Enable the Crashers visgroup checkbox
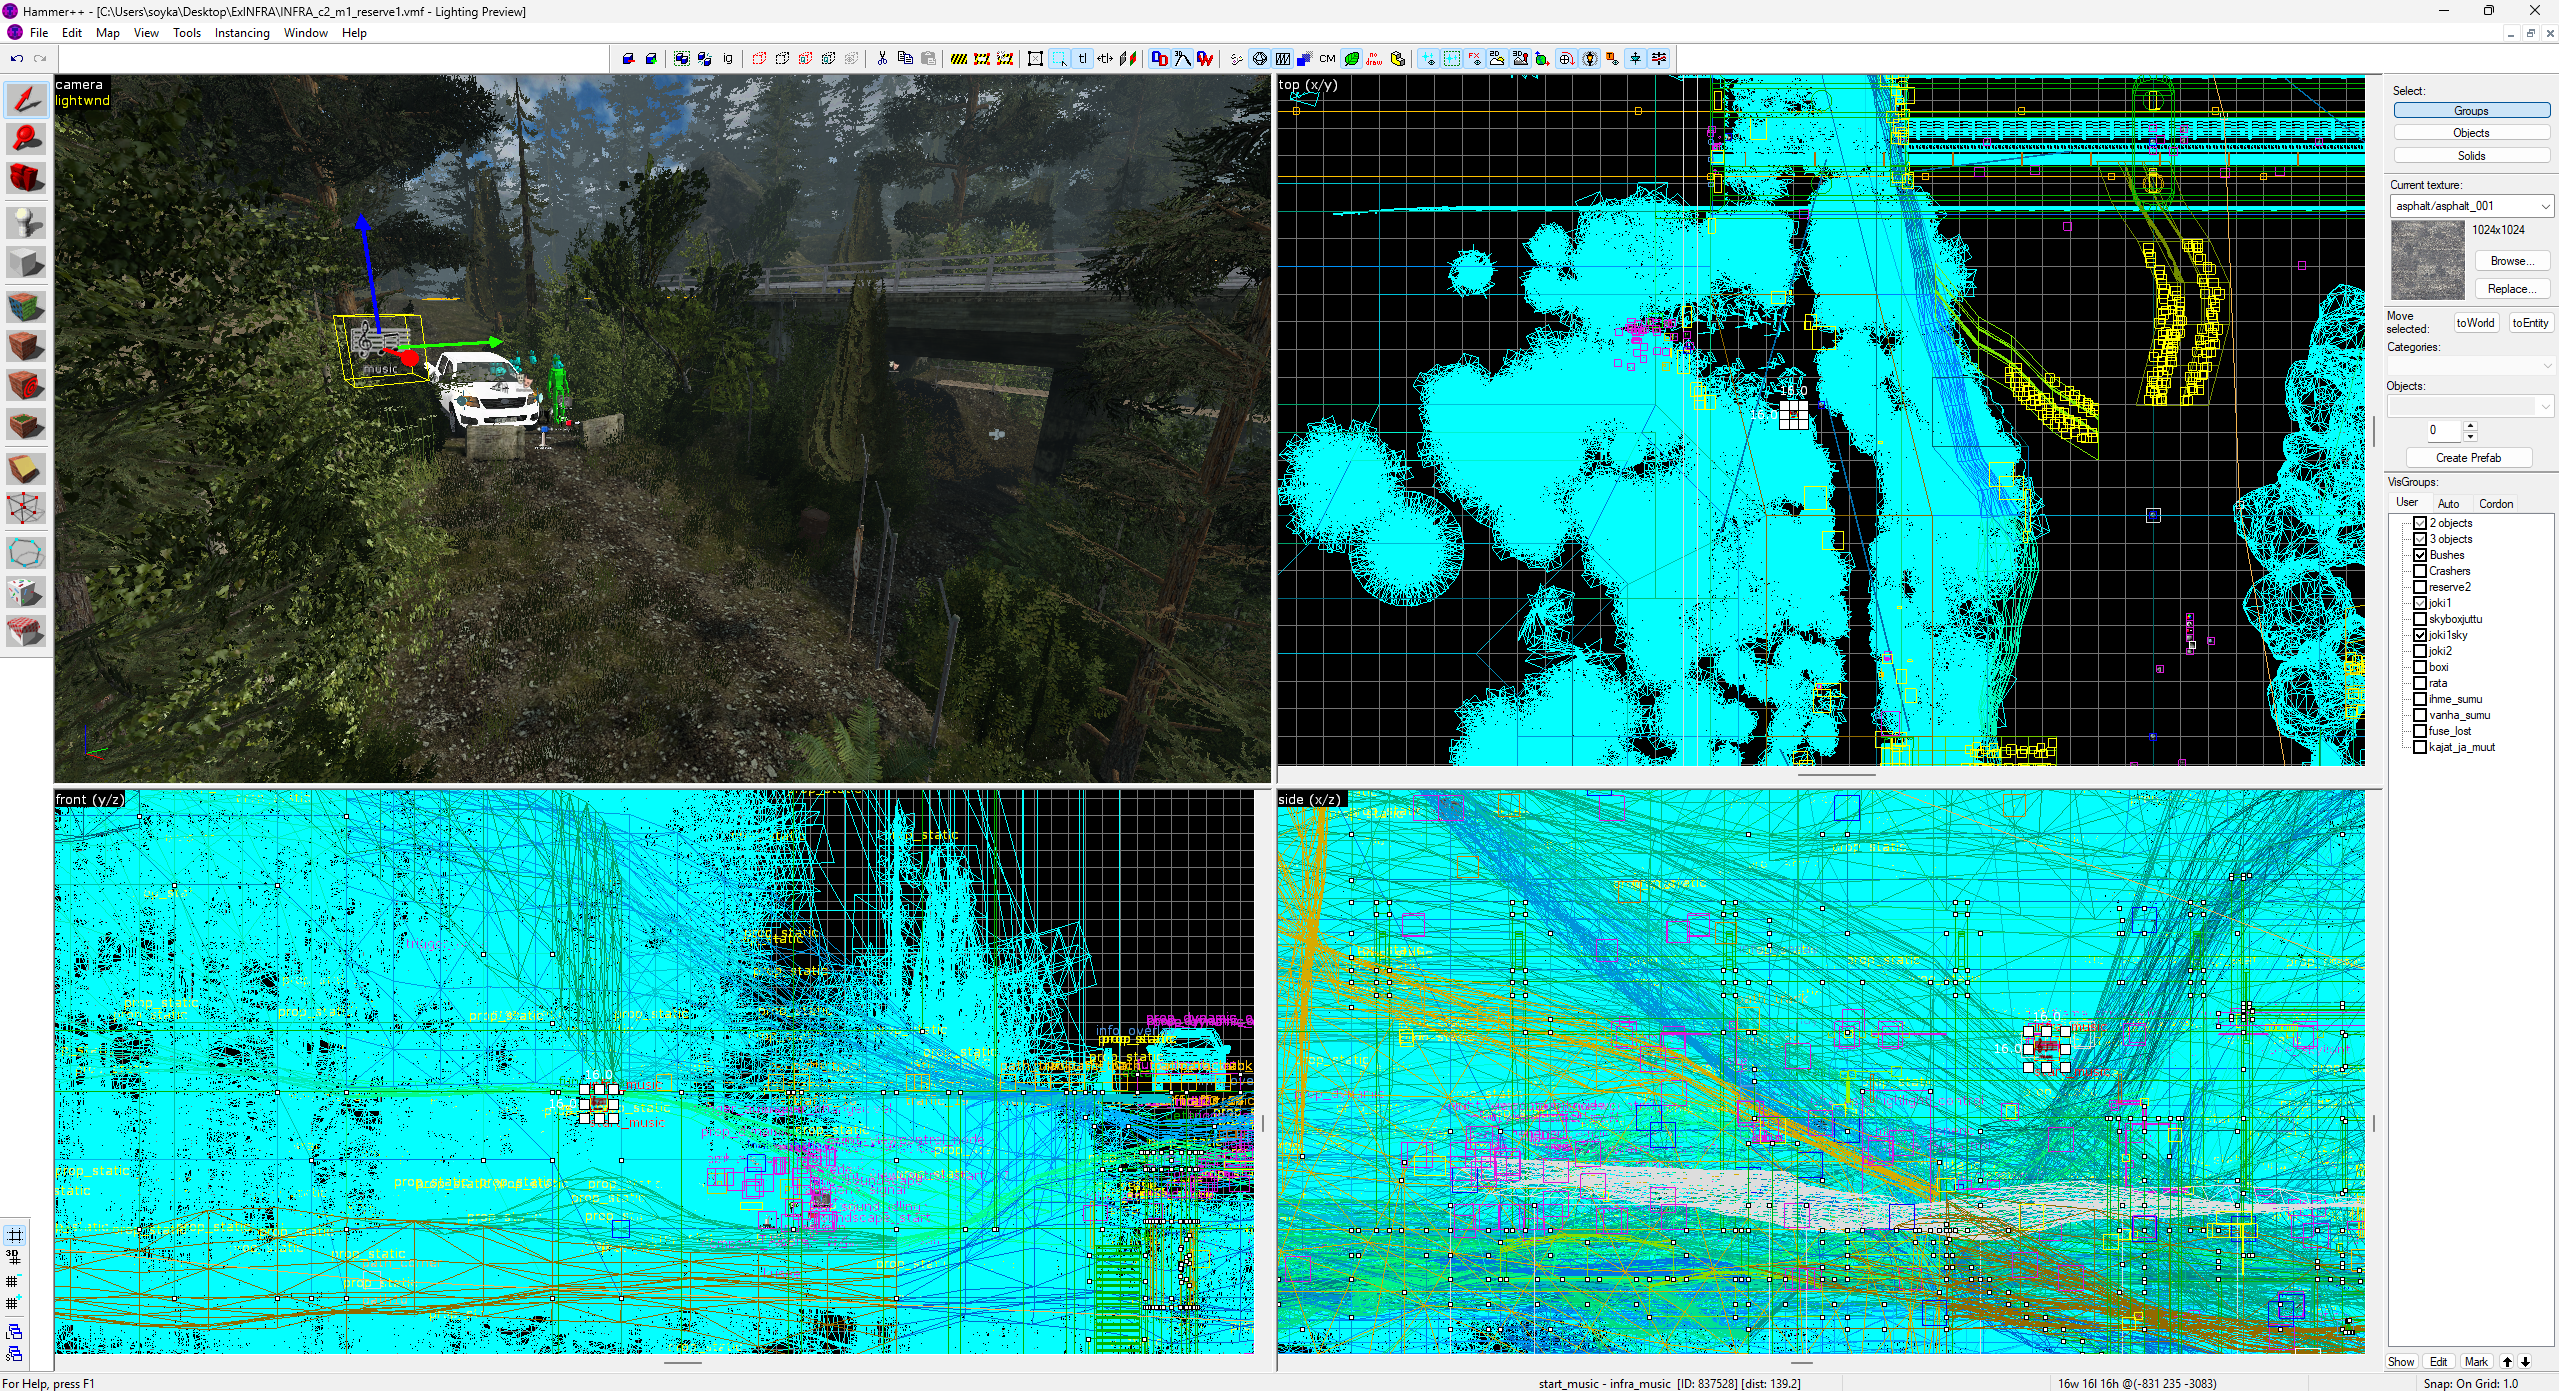 (2420, 571)
